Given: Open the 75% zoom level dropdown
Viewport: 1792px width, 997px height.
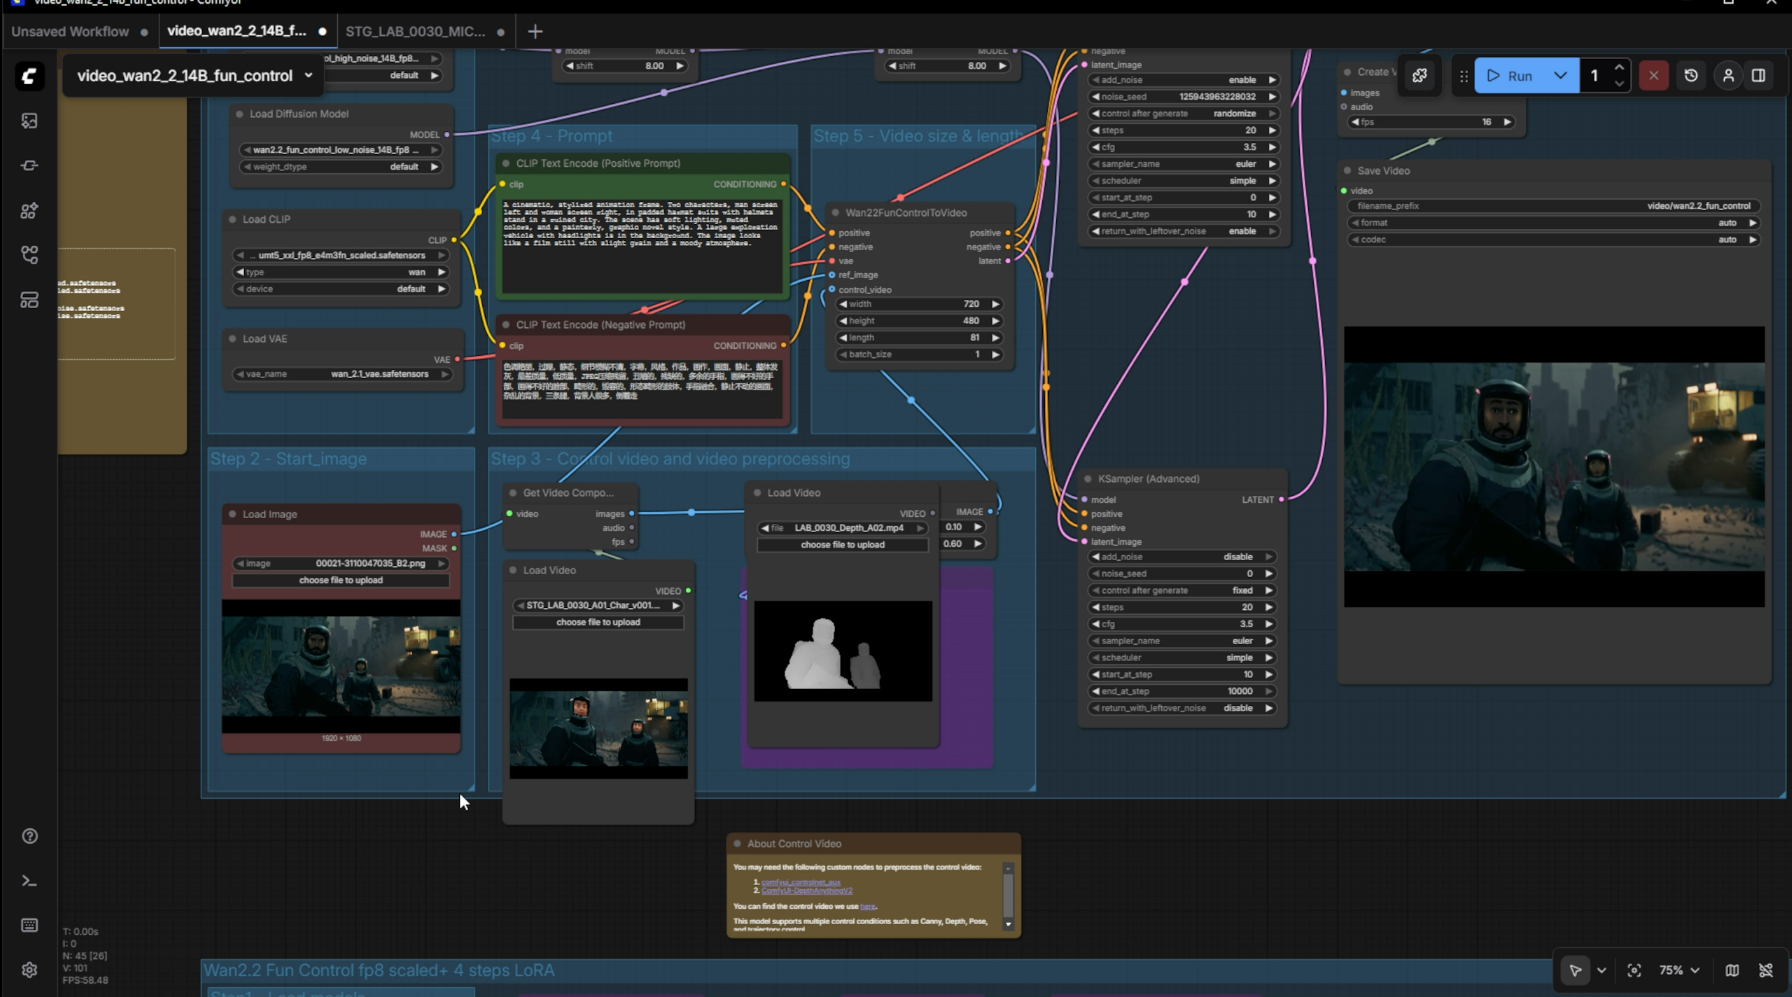Looking at the screenshot, I should (1678, 970).
